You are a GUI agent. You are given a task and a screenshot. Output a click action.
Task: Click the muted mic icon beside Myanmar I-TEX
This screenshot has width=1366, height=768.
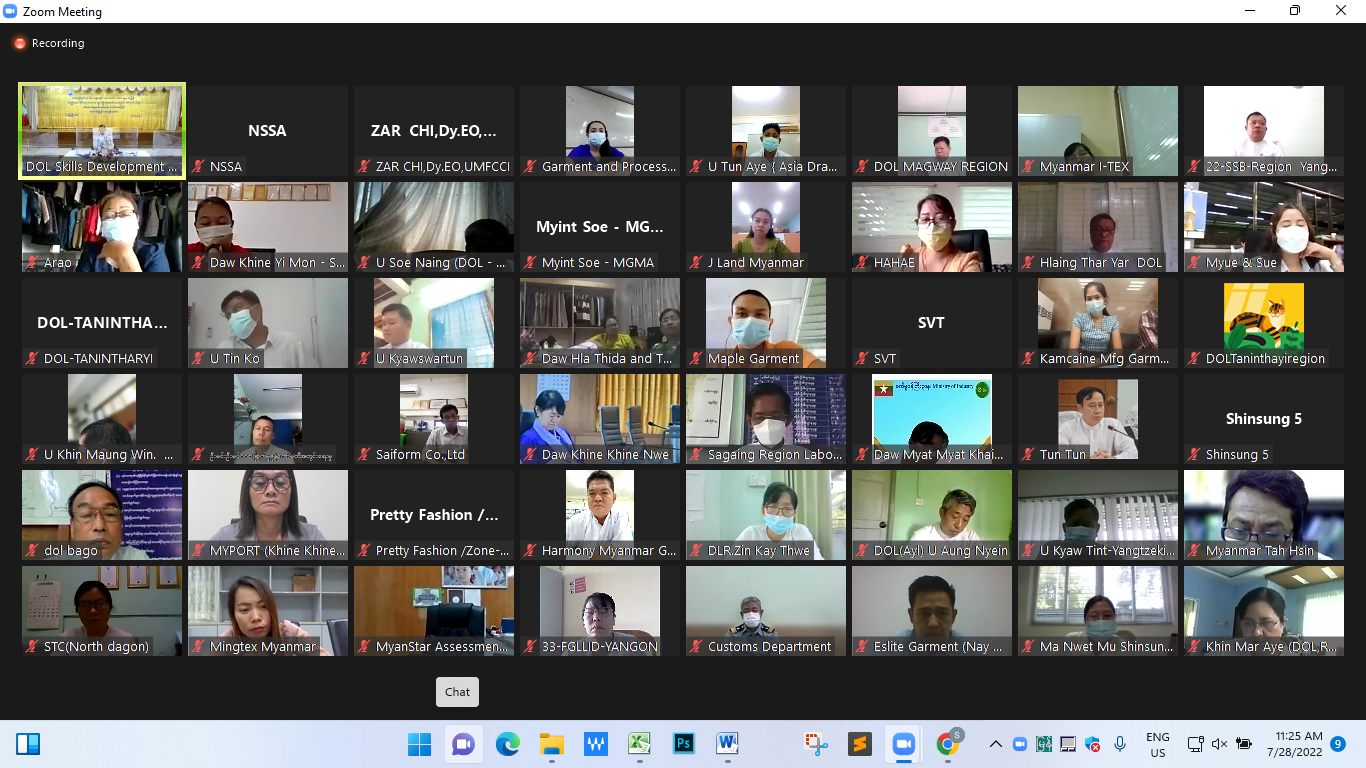[x=1029, y=167]
